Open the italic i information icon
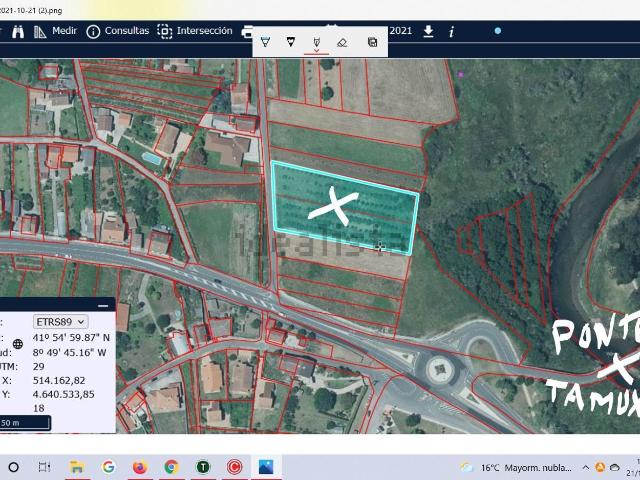The height and width of the screenshot is (480, 640). pos(451,31)
